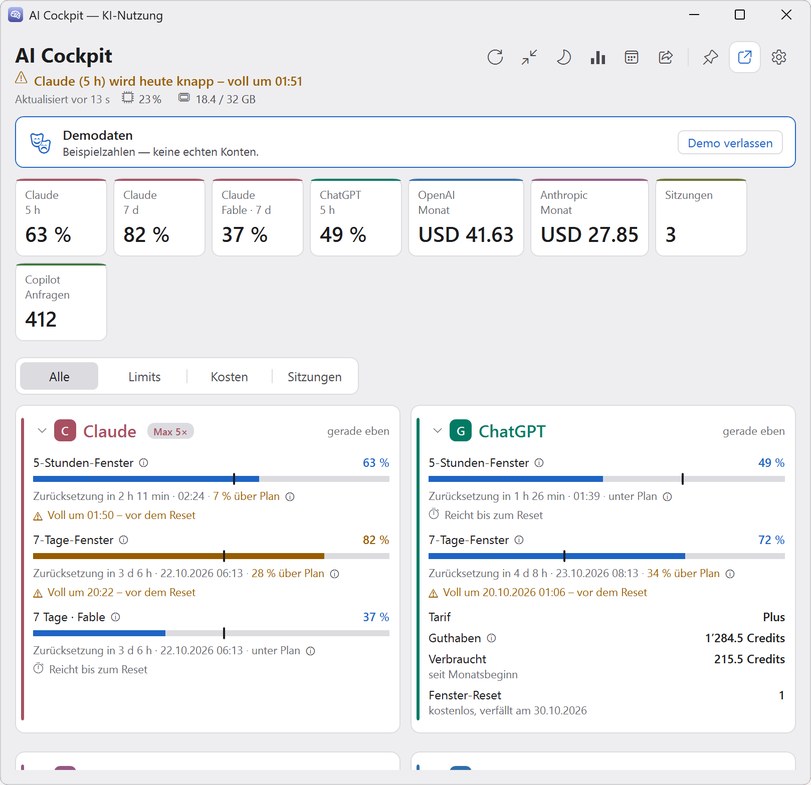
Task: Open the Sitzungen 3 tile
Action: tap(701, 217)
